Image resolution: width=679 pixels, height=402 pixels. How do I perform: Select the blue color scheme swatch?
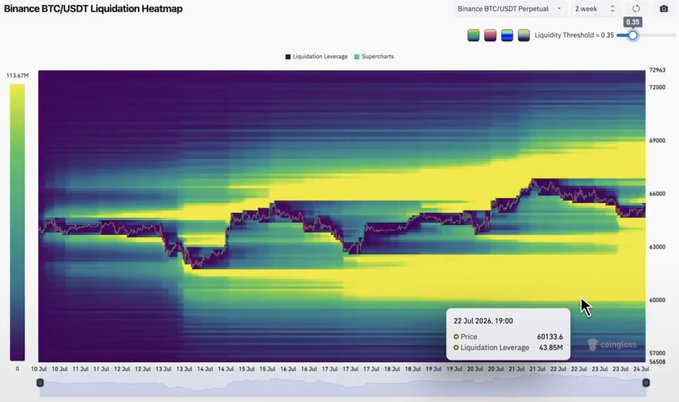pos(507,35)
